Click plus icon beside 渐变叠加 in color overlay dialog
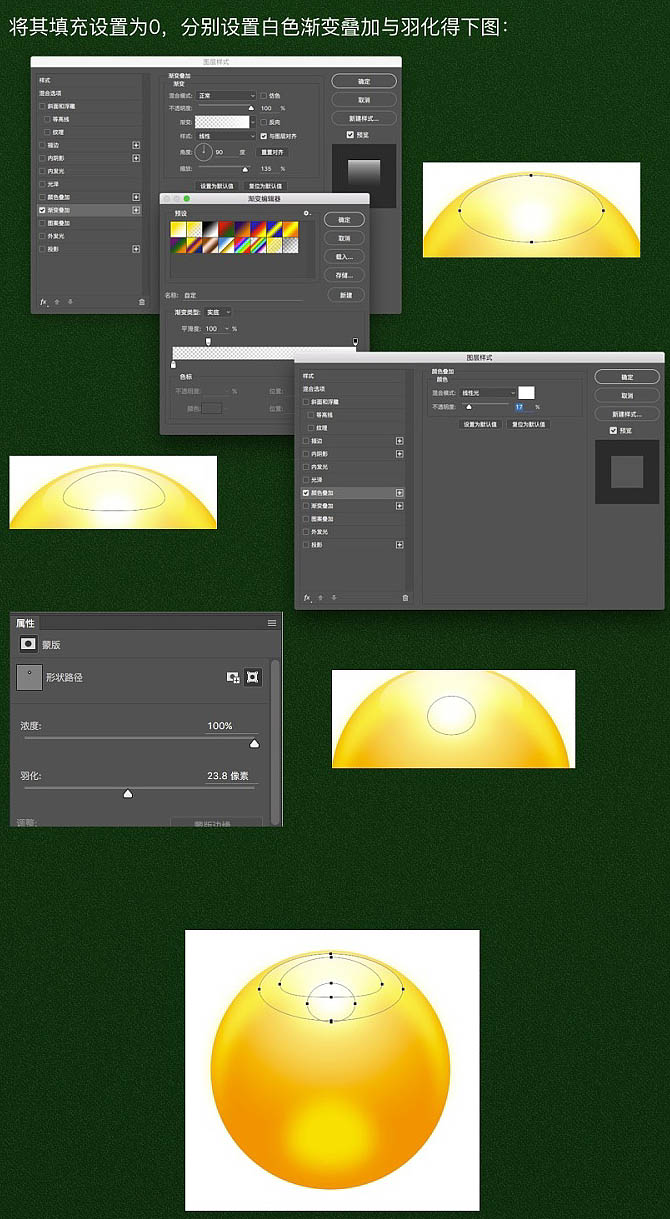Screen dimensions: 670x1219 (399, 506)
